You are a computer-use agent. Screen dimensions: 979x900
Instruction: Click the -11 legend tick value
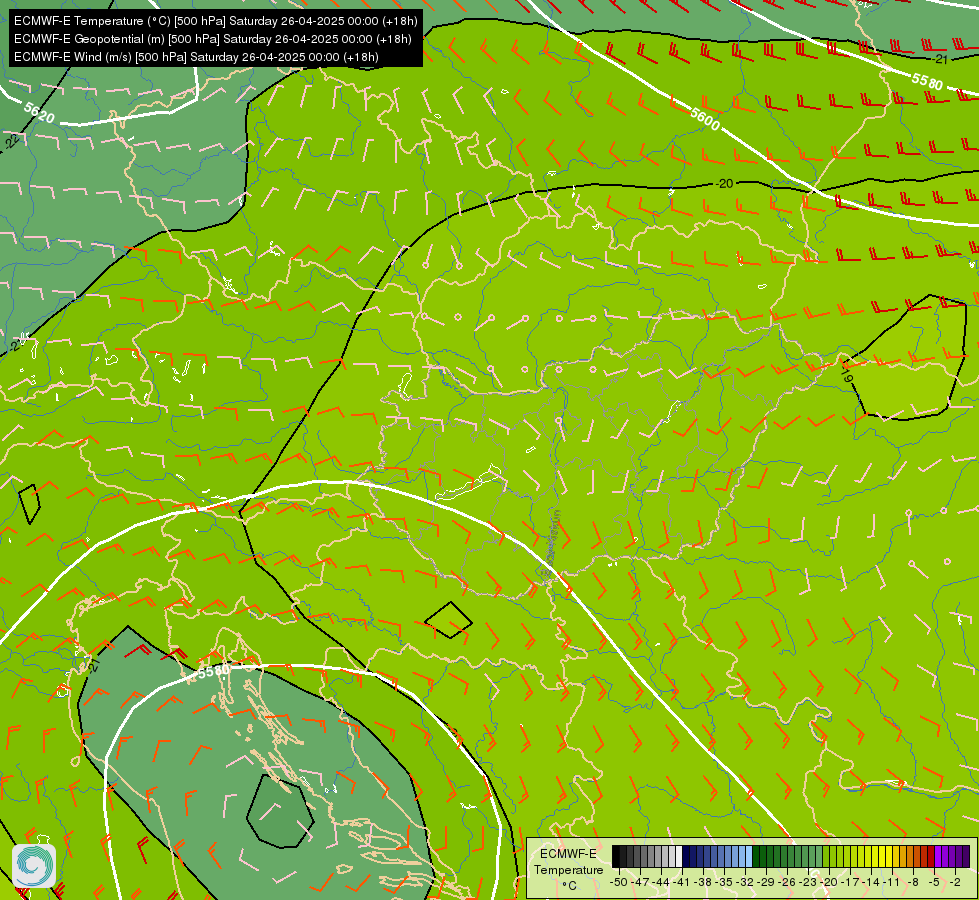[x=892, y=883]
